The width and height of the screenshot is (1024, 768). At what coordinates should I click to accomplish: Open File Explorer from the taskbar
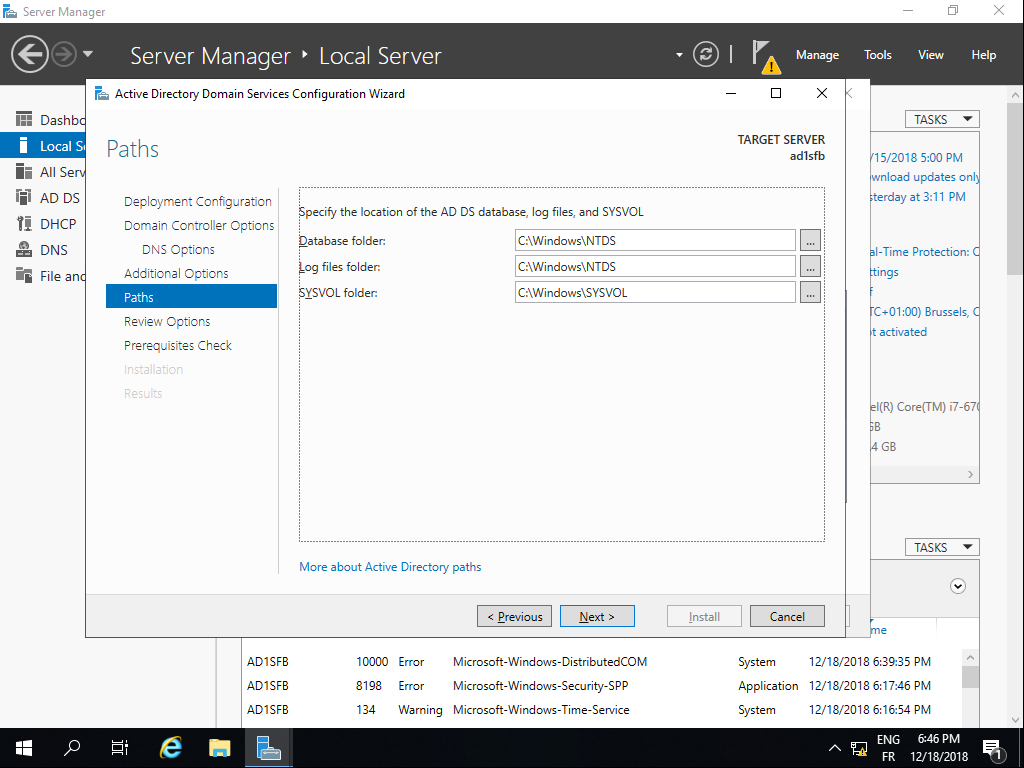(220, 748)
